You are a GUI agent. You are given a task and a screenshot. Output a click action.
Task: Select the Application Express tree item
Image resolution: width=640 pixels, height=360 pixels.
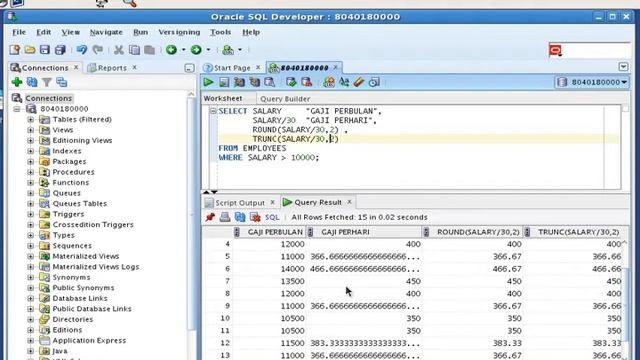(89, 340)
